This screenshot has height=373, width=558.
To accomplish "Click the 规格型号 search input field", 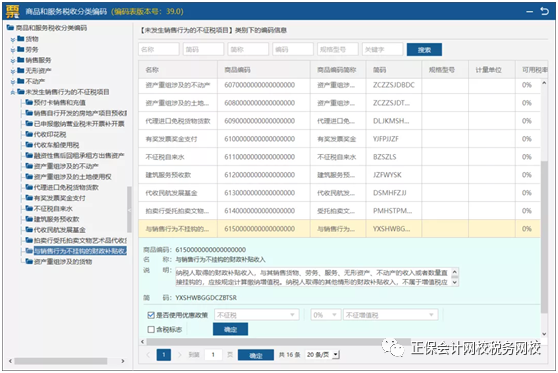I will tap(338, 49).
